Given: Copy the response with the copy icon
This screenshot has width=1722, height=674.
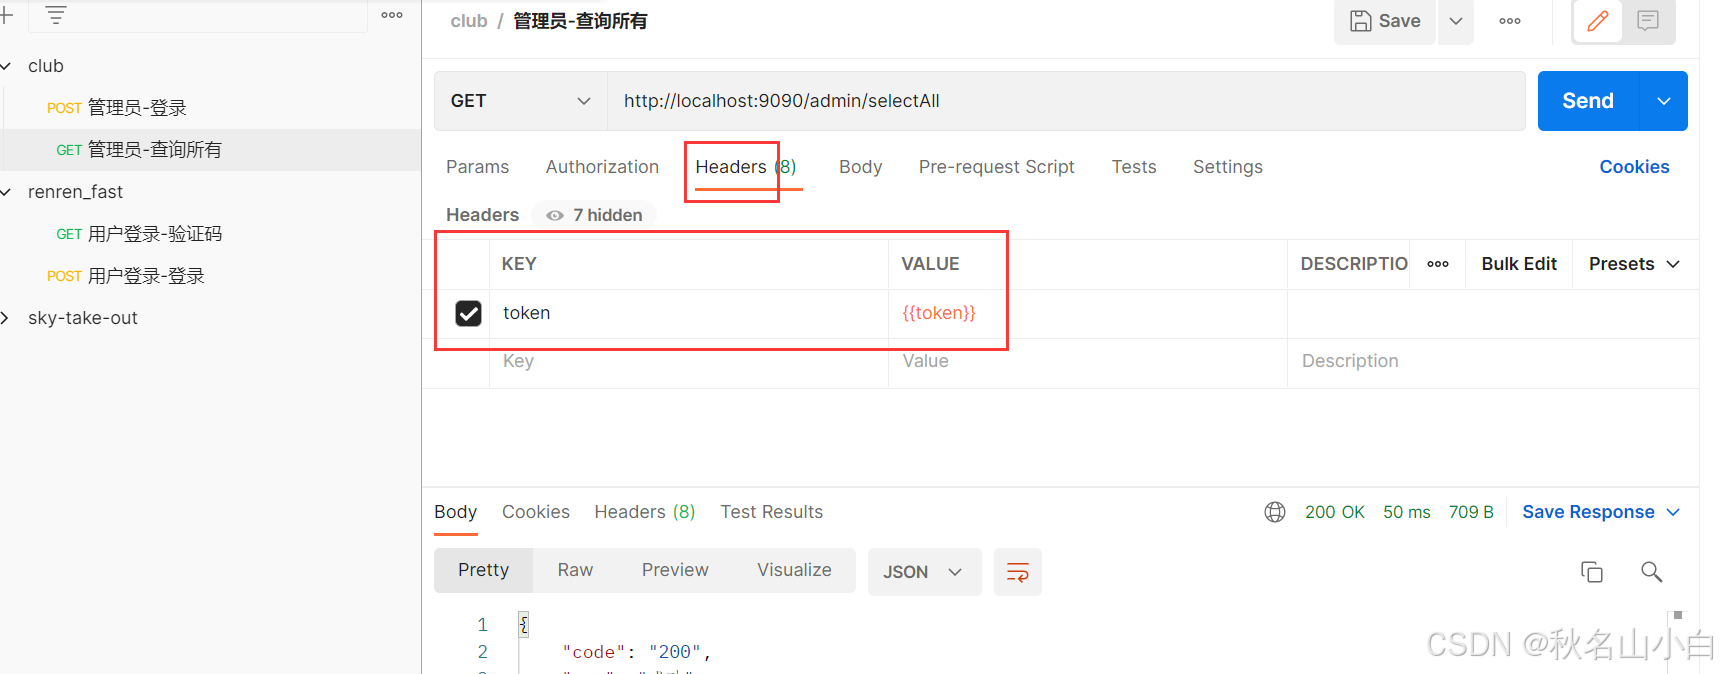Looking at the screenshot, I should [x=1592, y=572].
